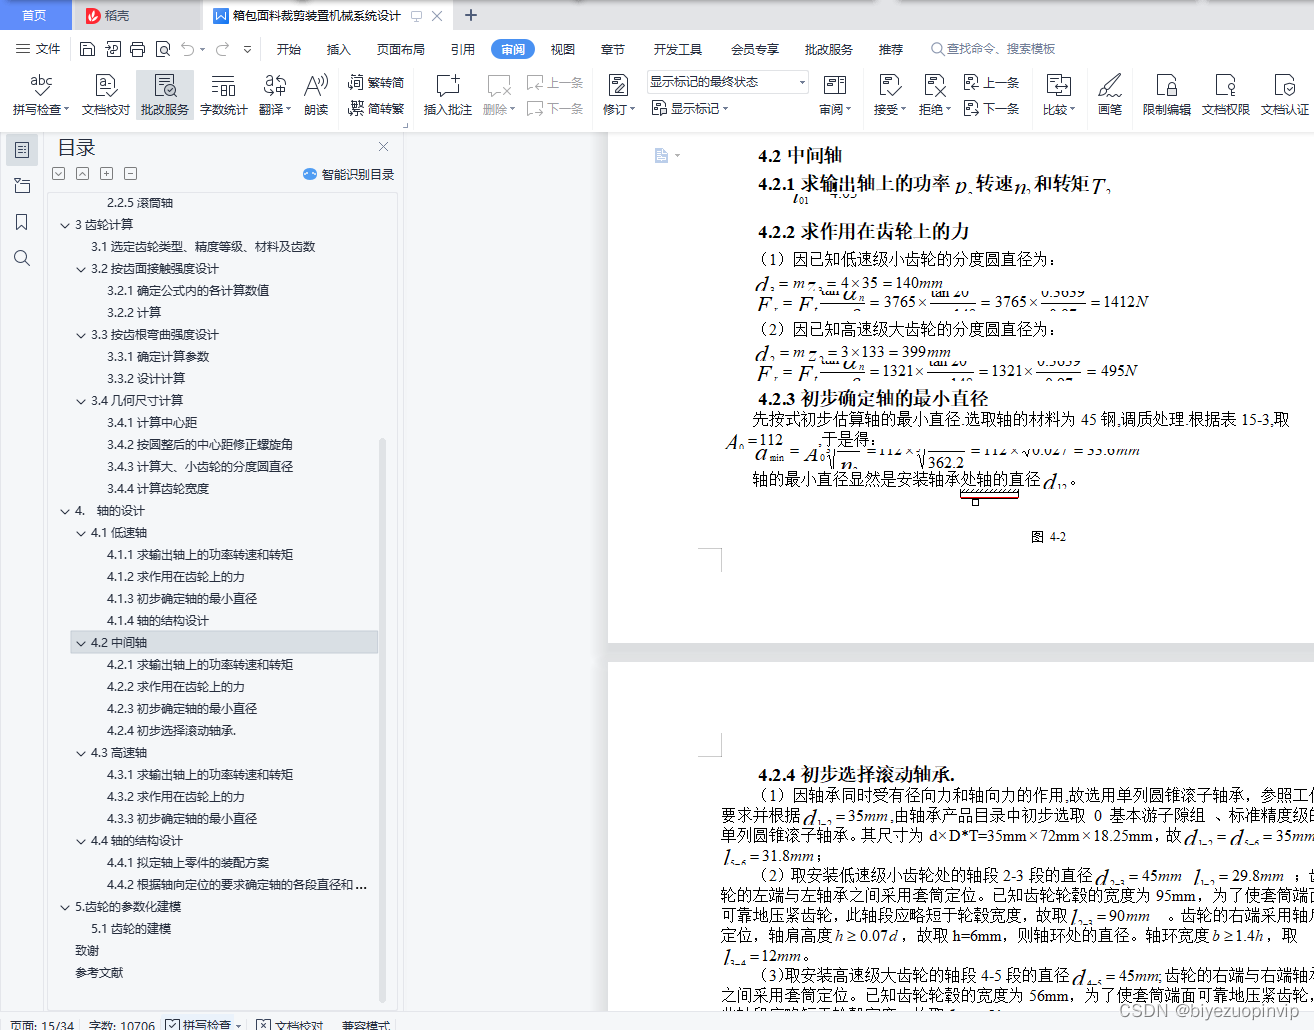Screen dimensions: 1314x1030
Task: Open 限制编辑 restrict editing
Action: 1167,95
